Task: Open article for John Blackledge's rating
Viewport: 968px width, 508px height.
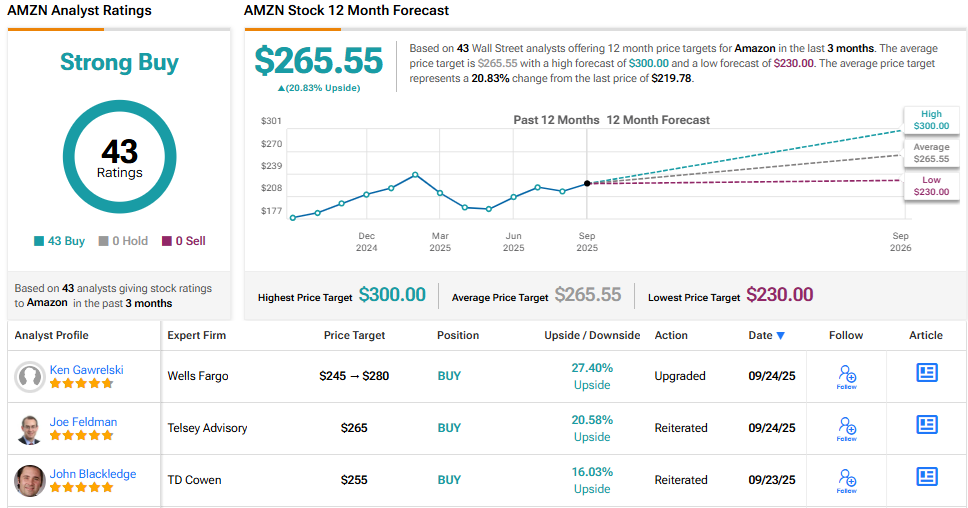Action: coord(927,476)
